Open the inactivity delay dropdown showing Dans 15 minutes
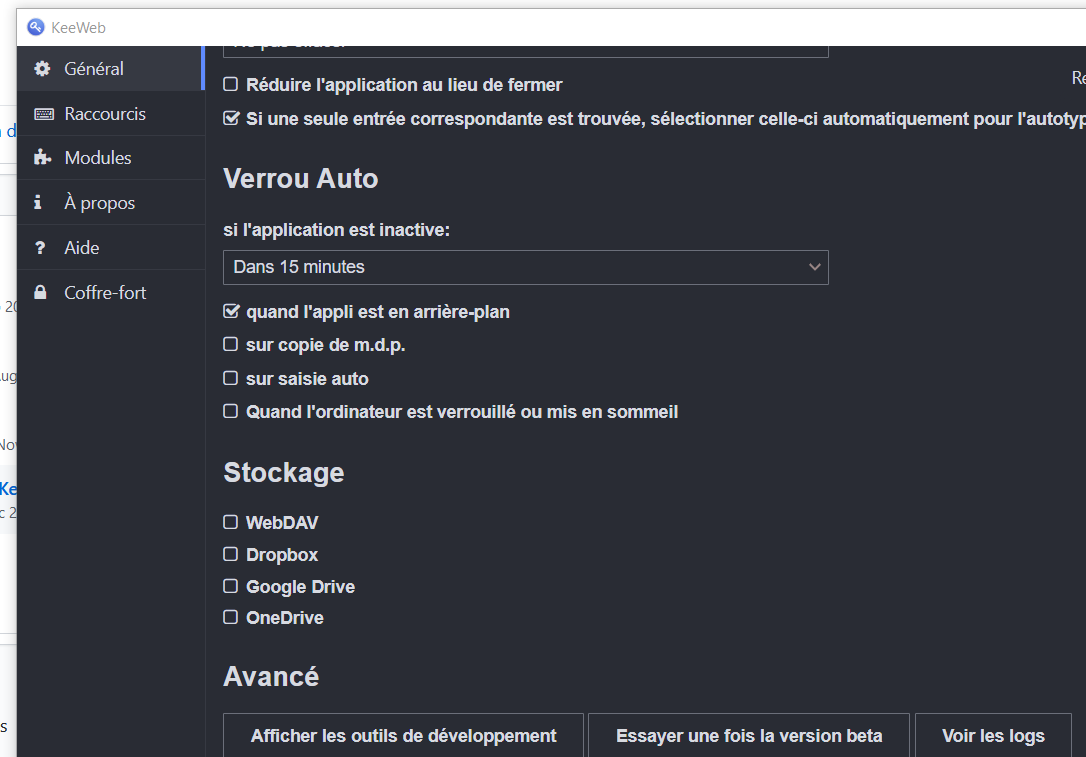 click(525, 267)
